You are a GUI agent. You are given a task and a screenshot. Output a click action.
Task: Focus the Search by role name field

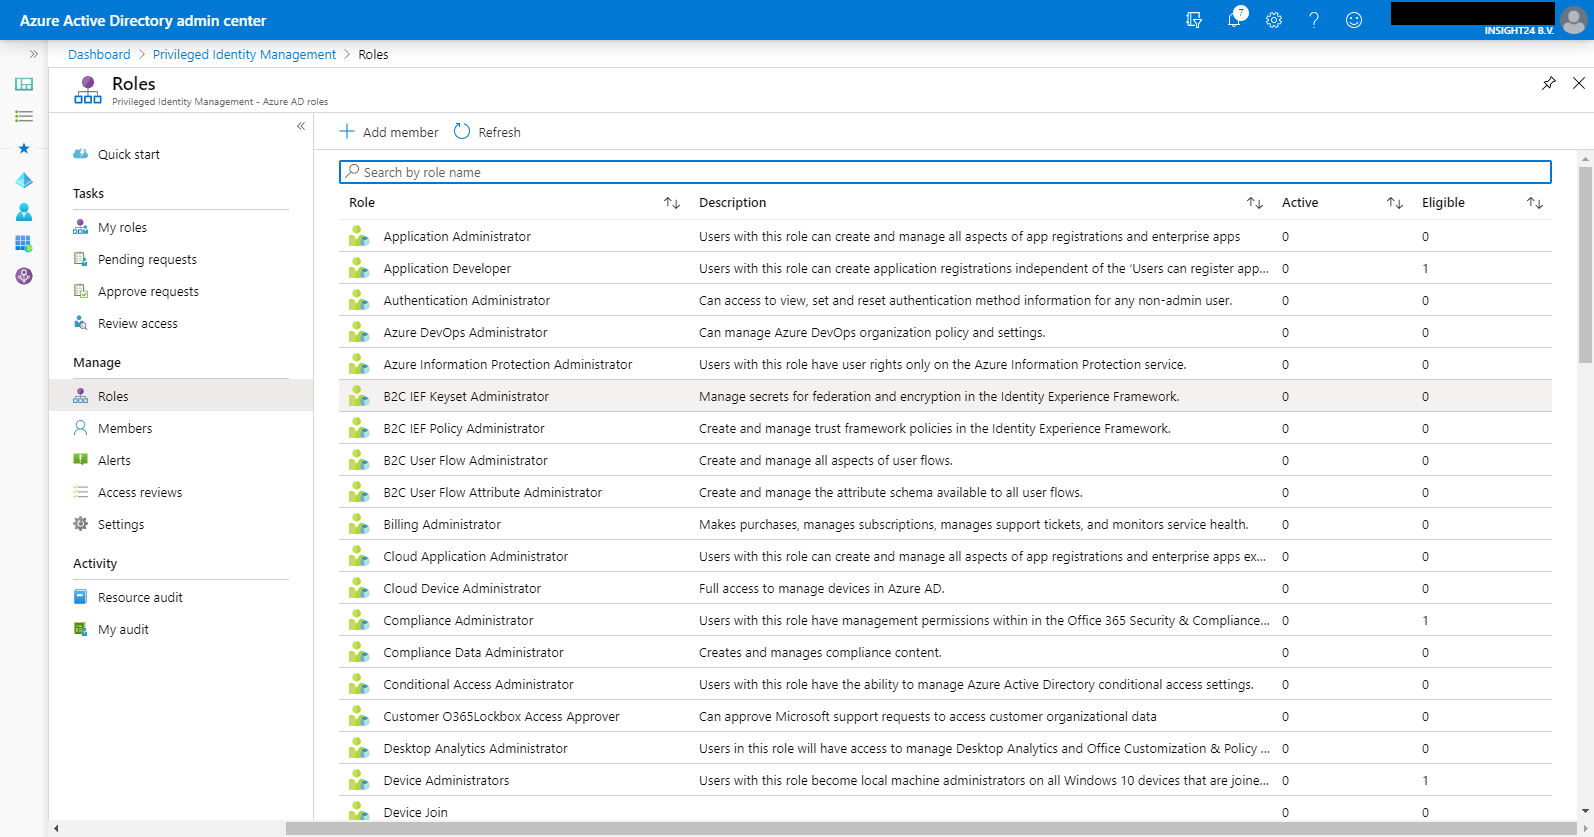pyautogui.click(x=945, y=172)
